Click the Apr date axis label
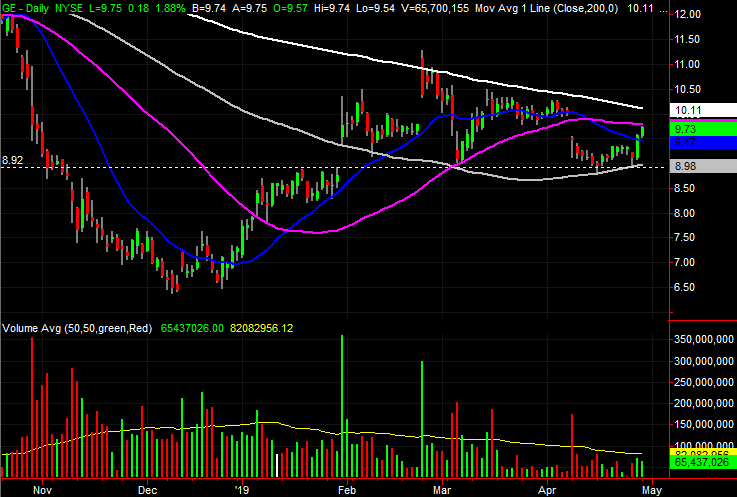Viewport: 737px width, 497px height. point(548,490)
